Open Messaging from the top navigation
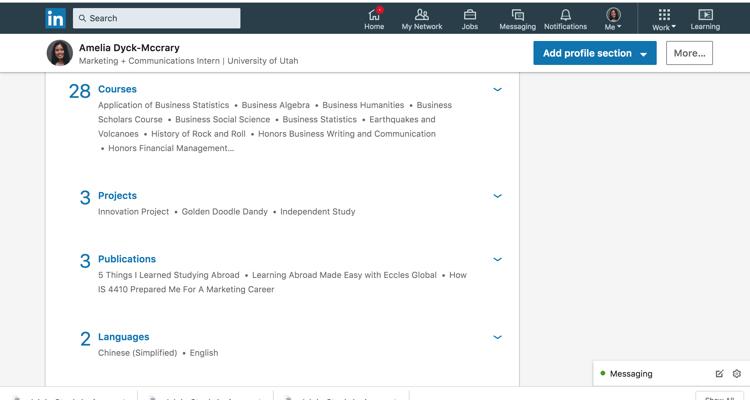 (517, 19)
